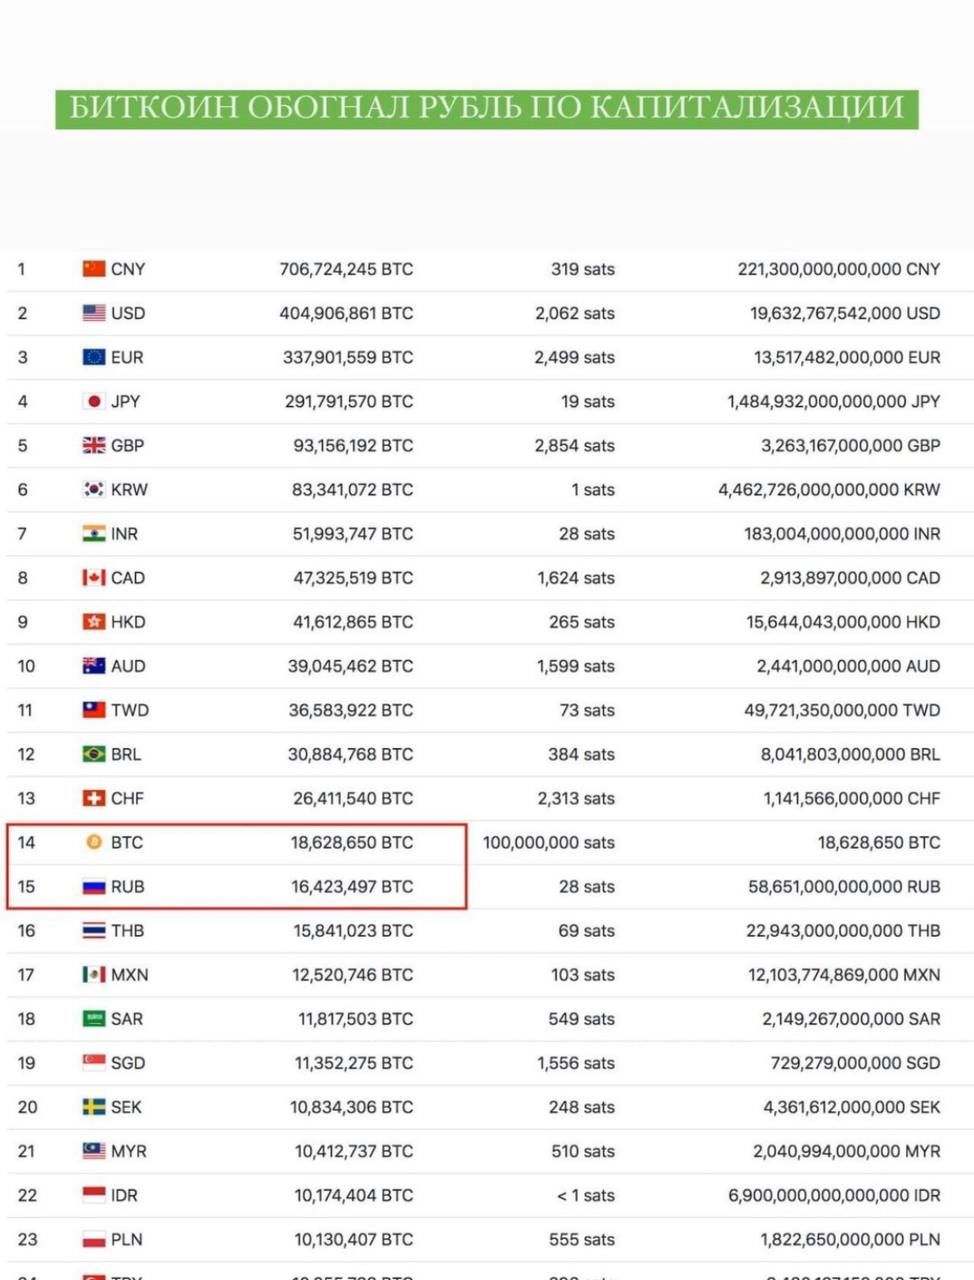Click the value 337,901,559 BTC
The width and height of the screenshot is (974, 1280).
tap(348, 357)
